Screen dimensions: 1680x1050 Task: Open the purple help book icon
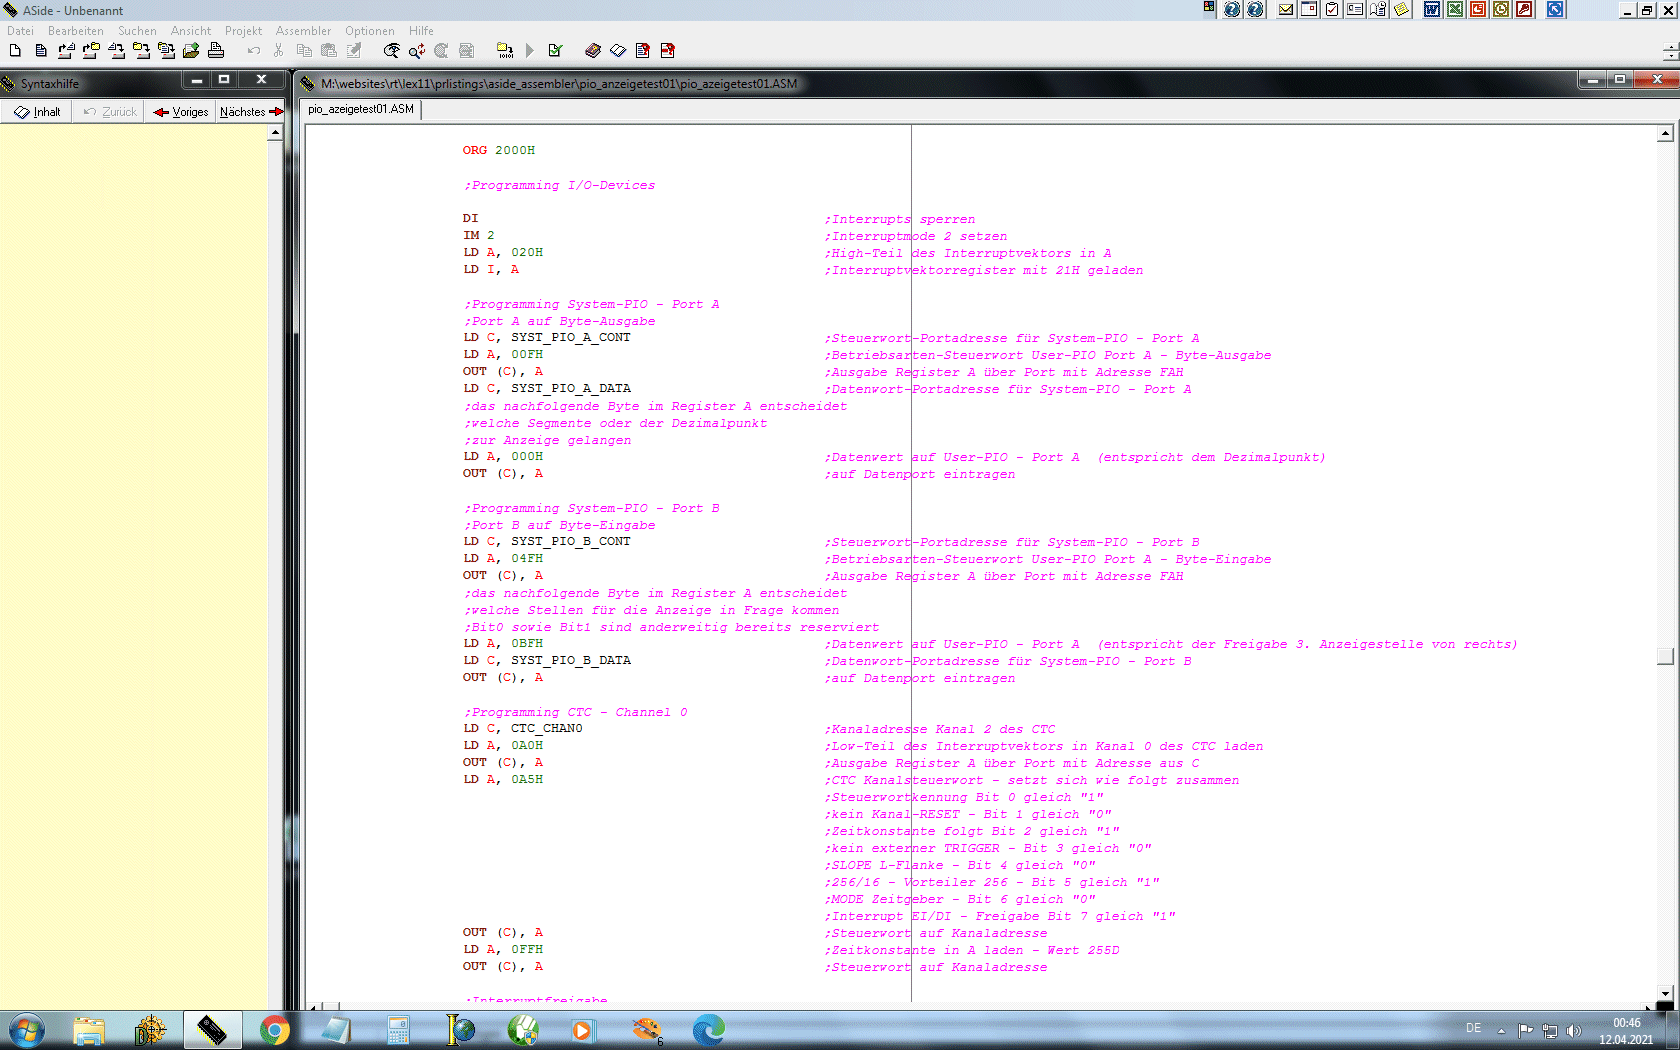click(593, 51)
